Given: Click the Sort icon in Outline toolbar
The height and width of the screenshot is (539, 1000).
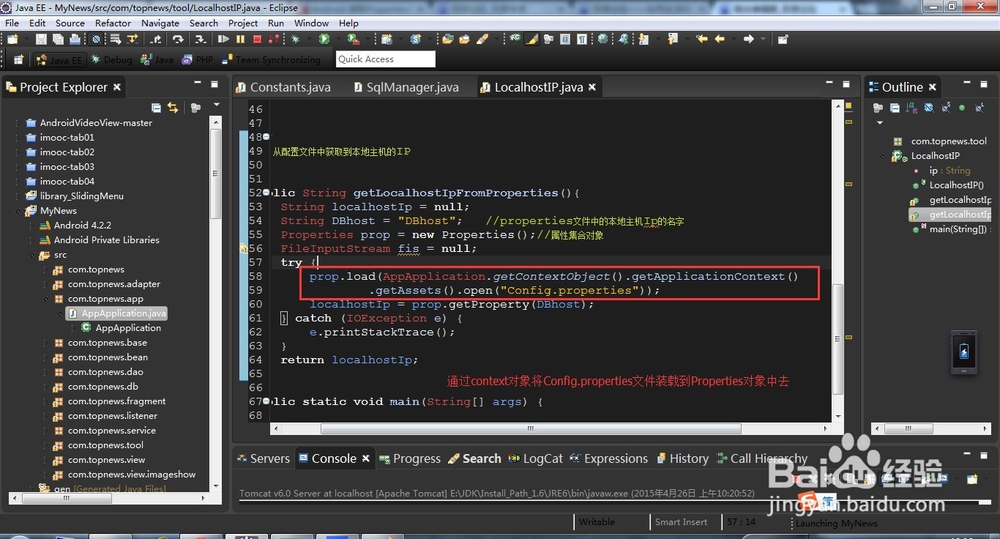Looking at the screenshot, I should coord(911,108).
